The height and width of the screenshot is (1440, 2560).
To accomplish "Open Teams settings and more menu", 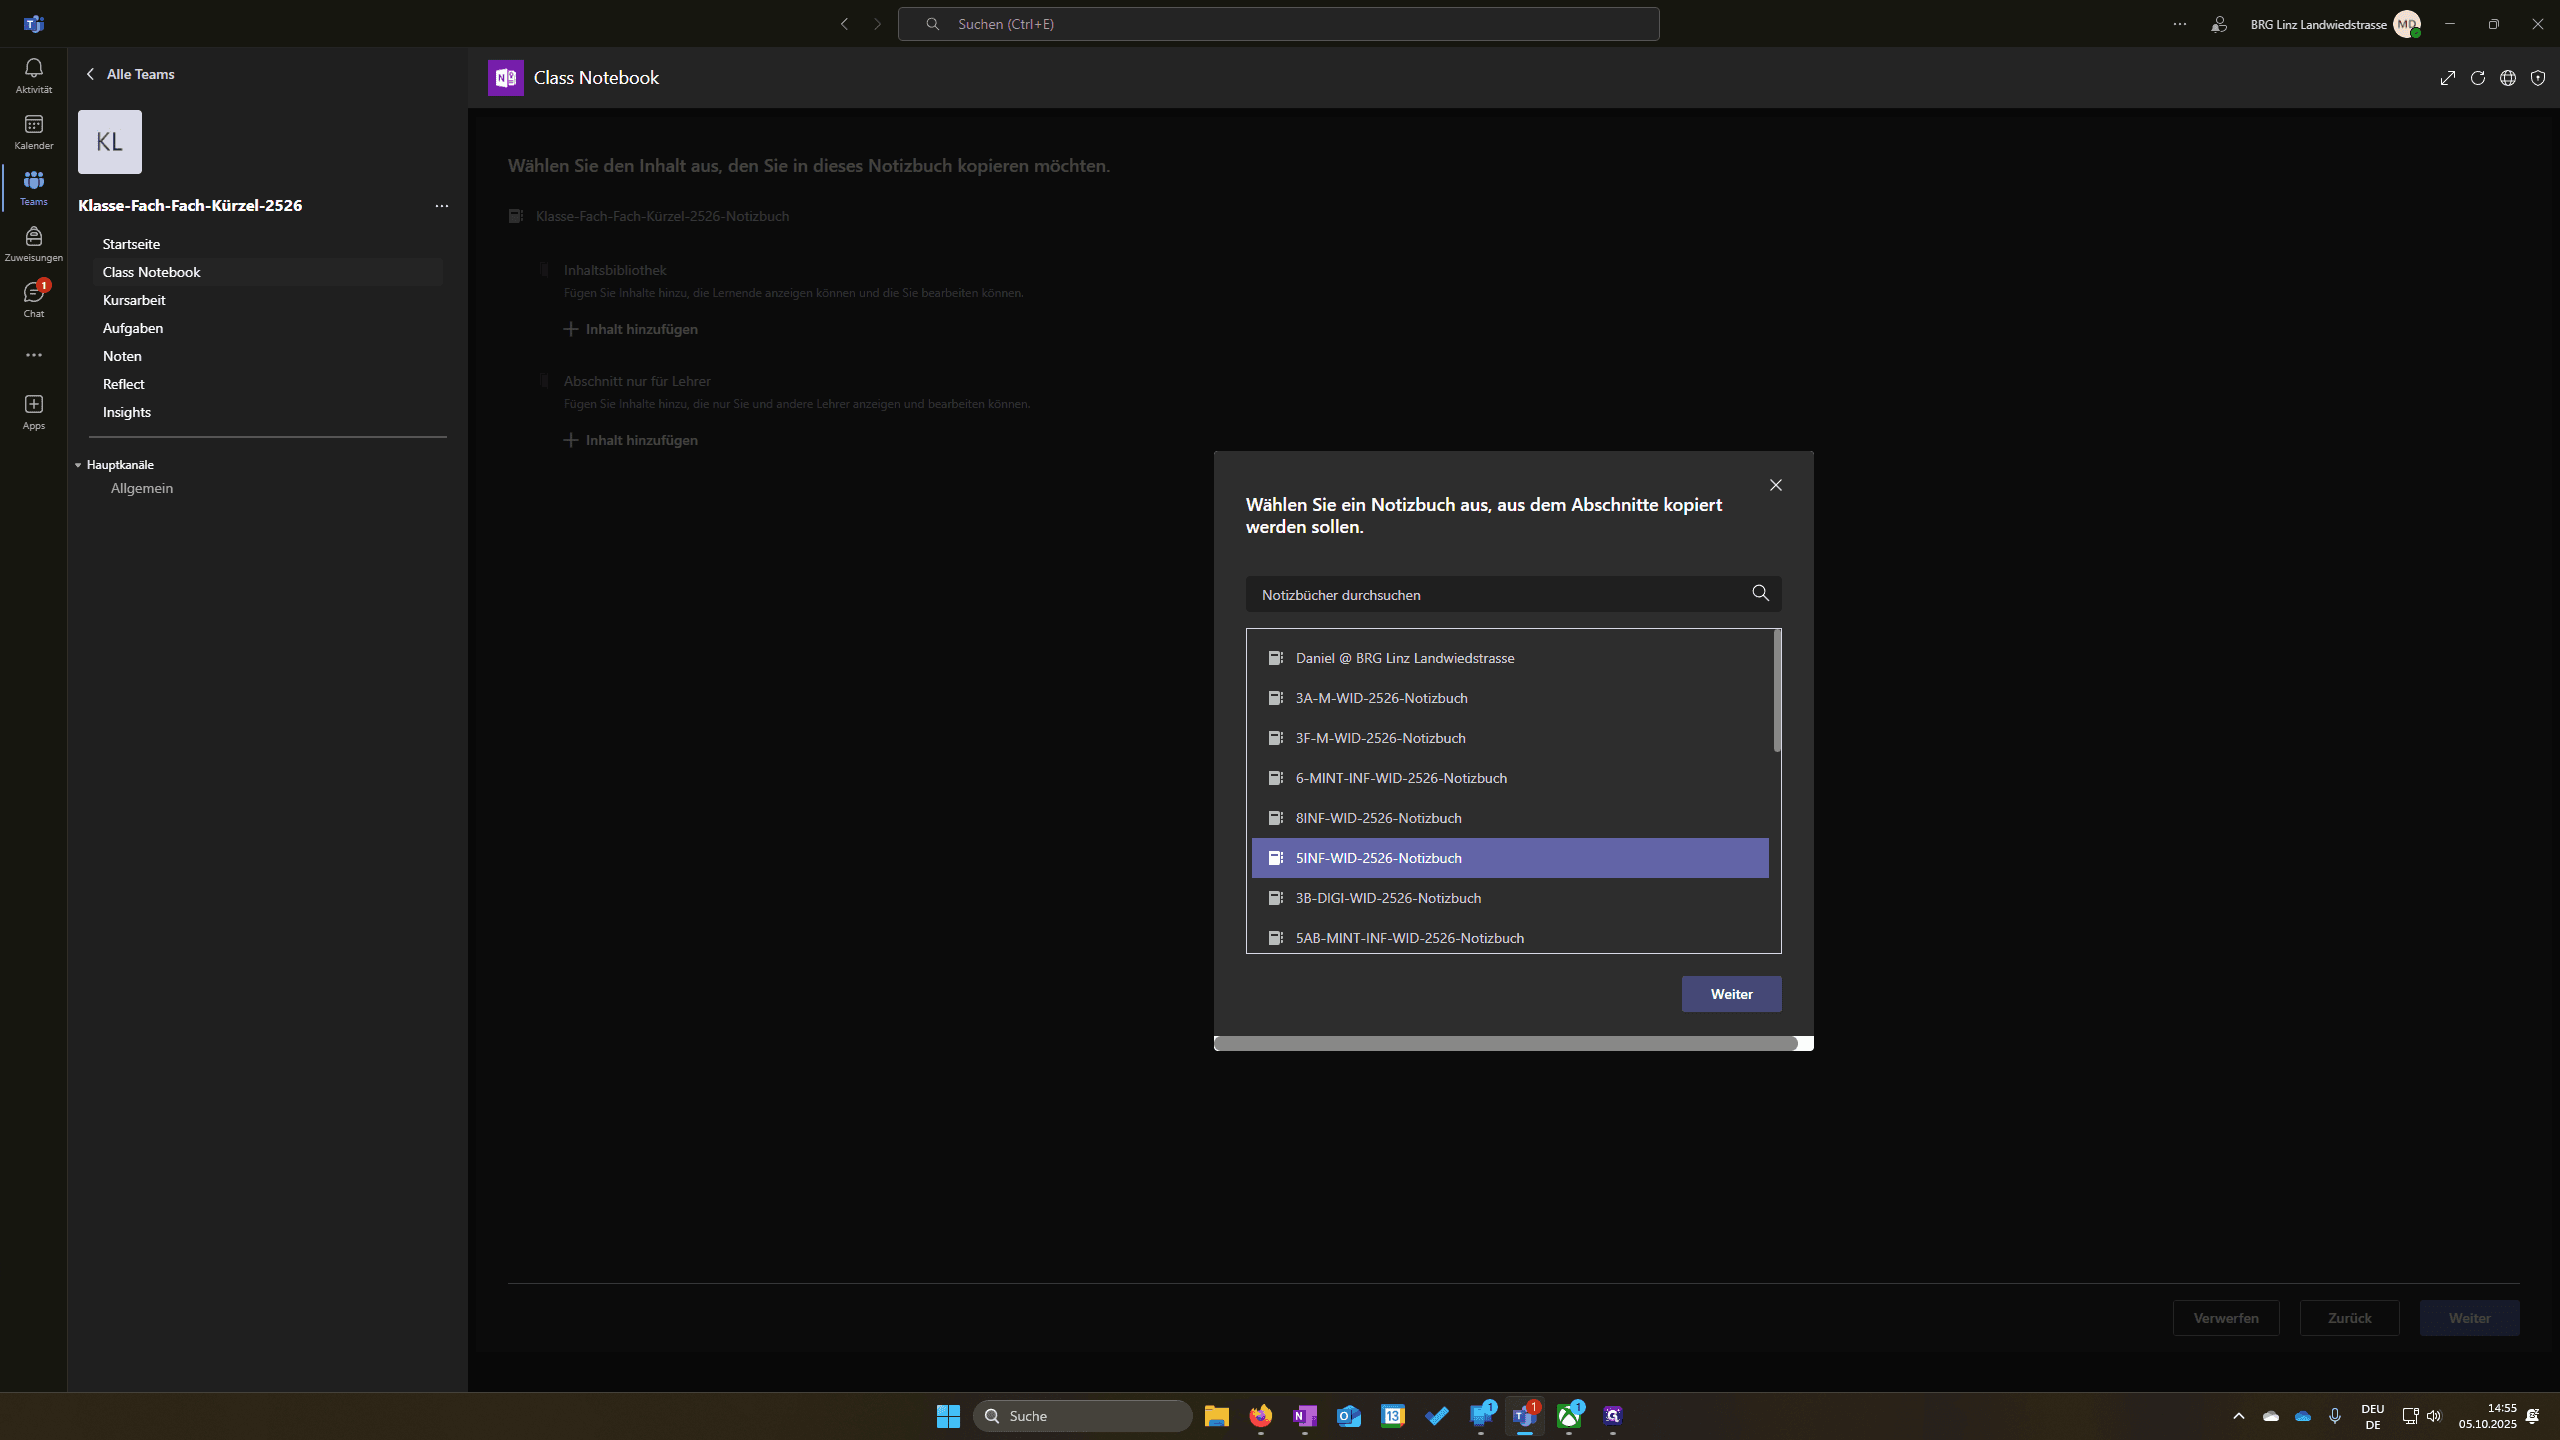I will coord(2179,24).
